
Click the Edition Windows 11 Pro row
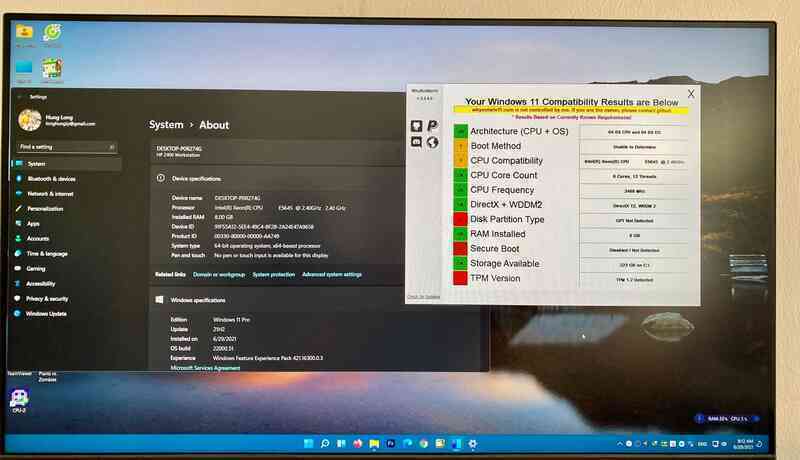[x=210, y=320]
